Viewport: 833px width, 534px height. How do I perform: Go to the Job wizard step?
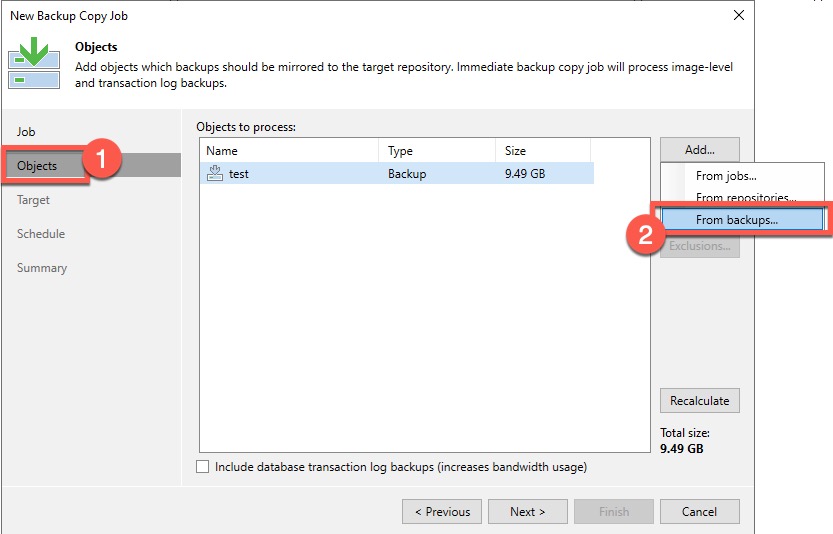click(x=26, y=132)
